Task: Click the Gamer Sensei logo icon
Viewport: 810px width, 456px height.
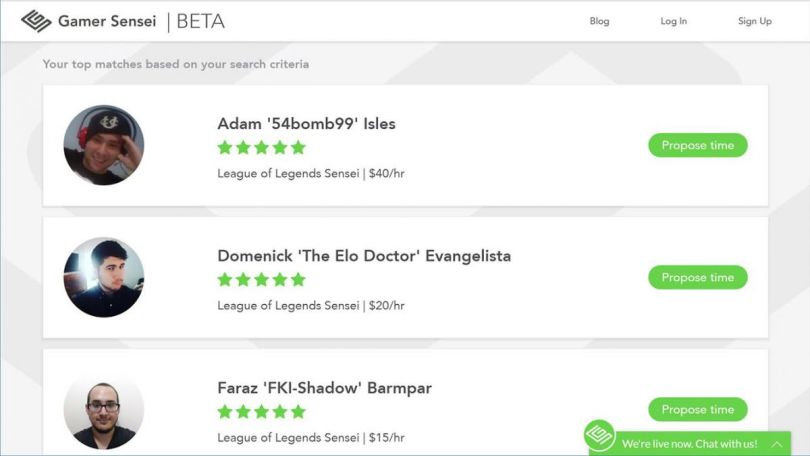Action: click(36, 21)
